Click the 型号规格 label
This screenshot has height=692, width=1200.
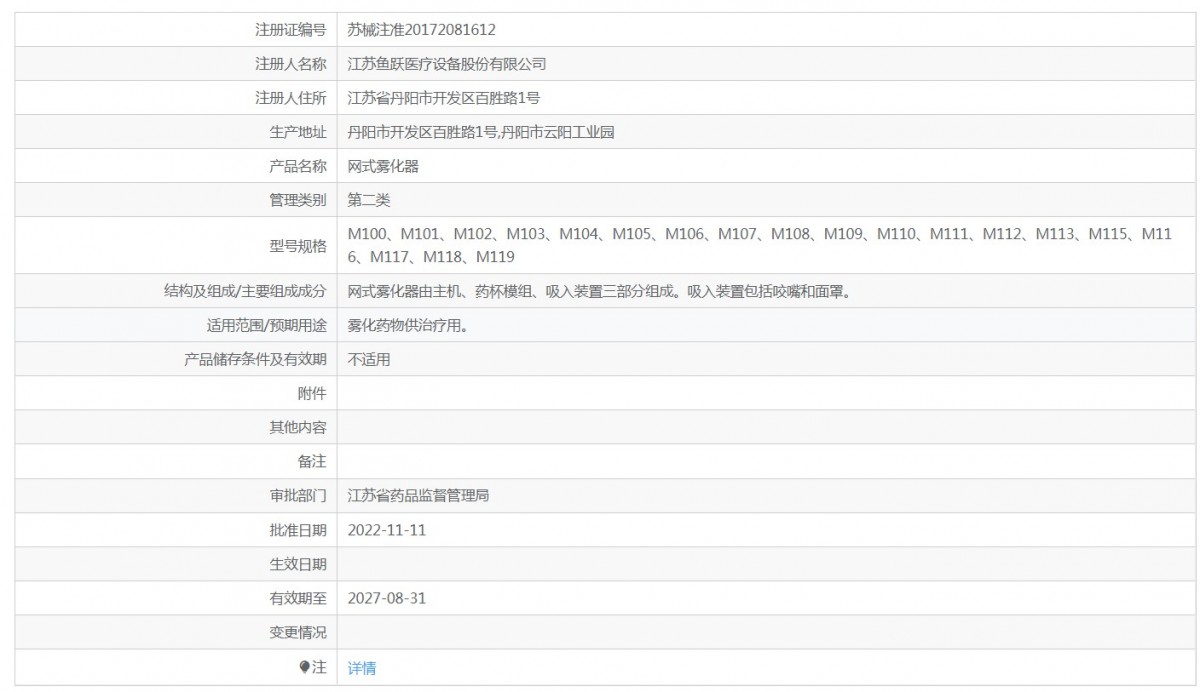pyautogui.click(x=298, y=245)
